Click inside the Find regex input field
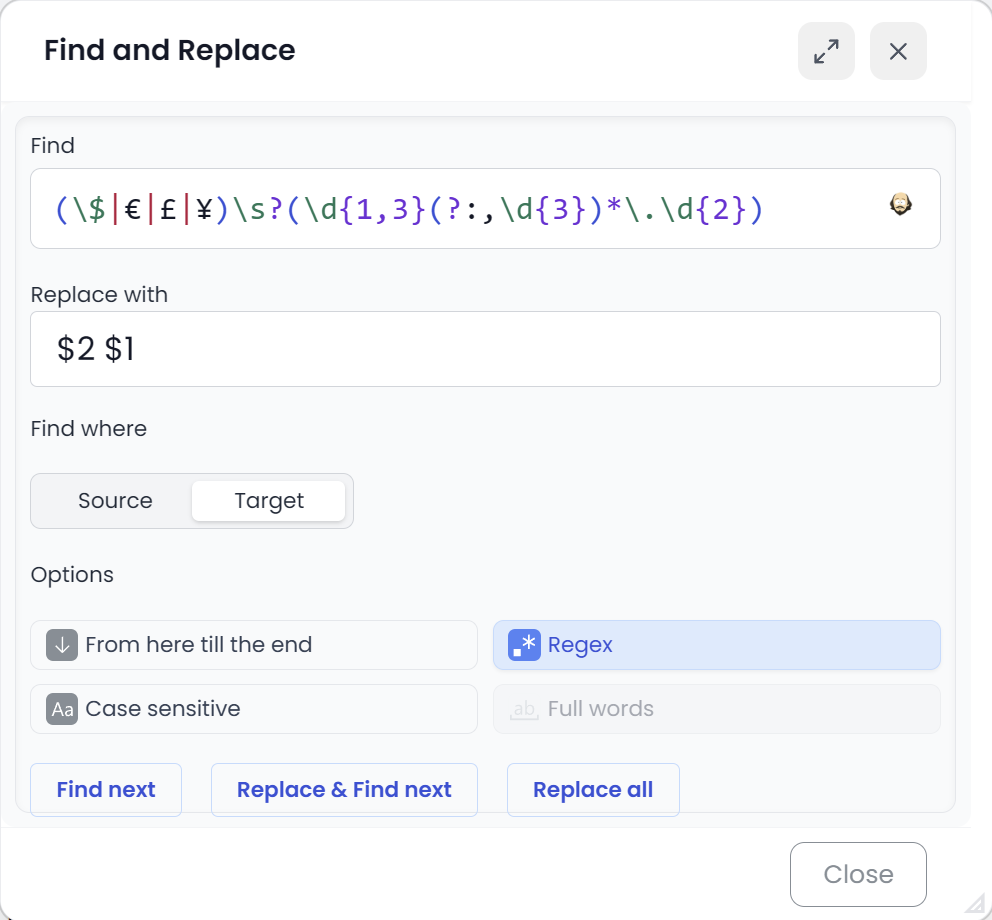Image resolution: width=992 pixels, height=920 pixels. tap(450, 207)
